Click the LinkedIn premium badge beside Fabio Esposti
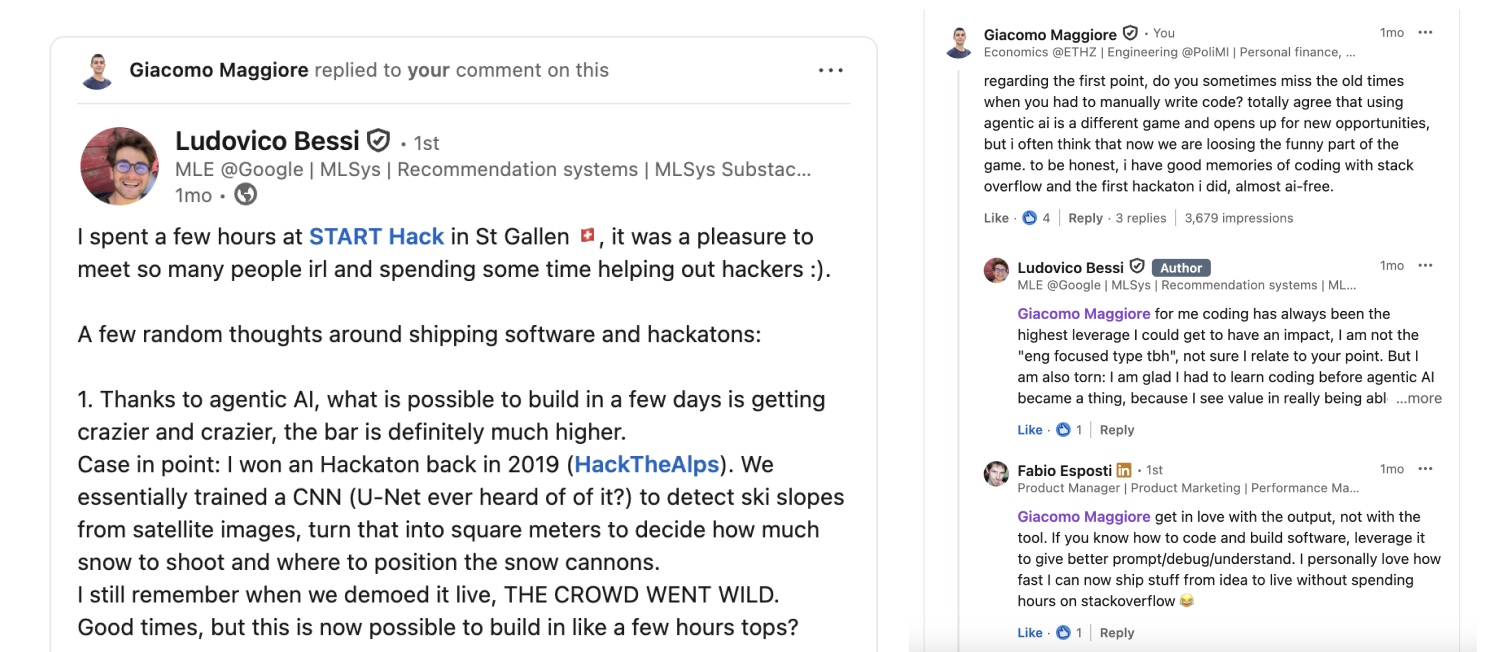 tap(1123, 470)
